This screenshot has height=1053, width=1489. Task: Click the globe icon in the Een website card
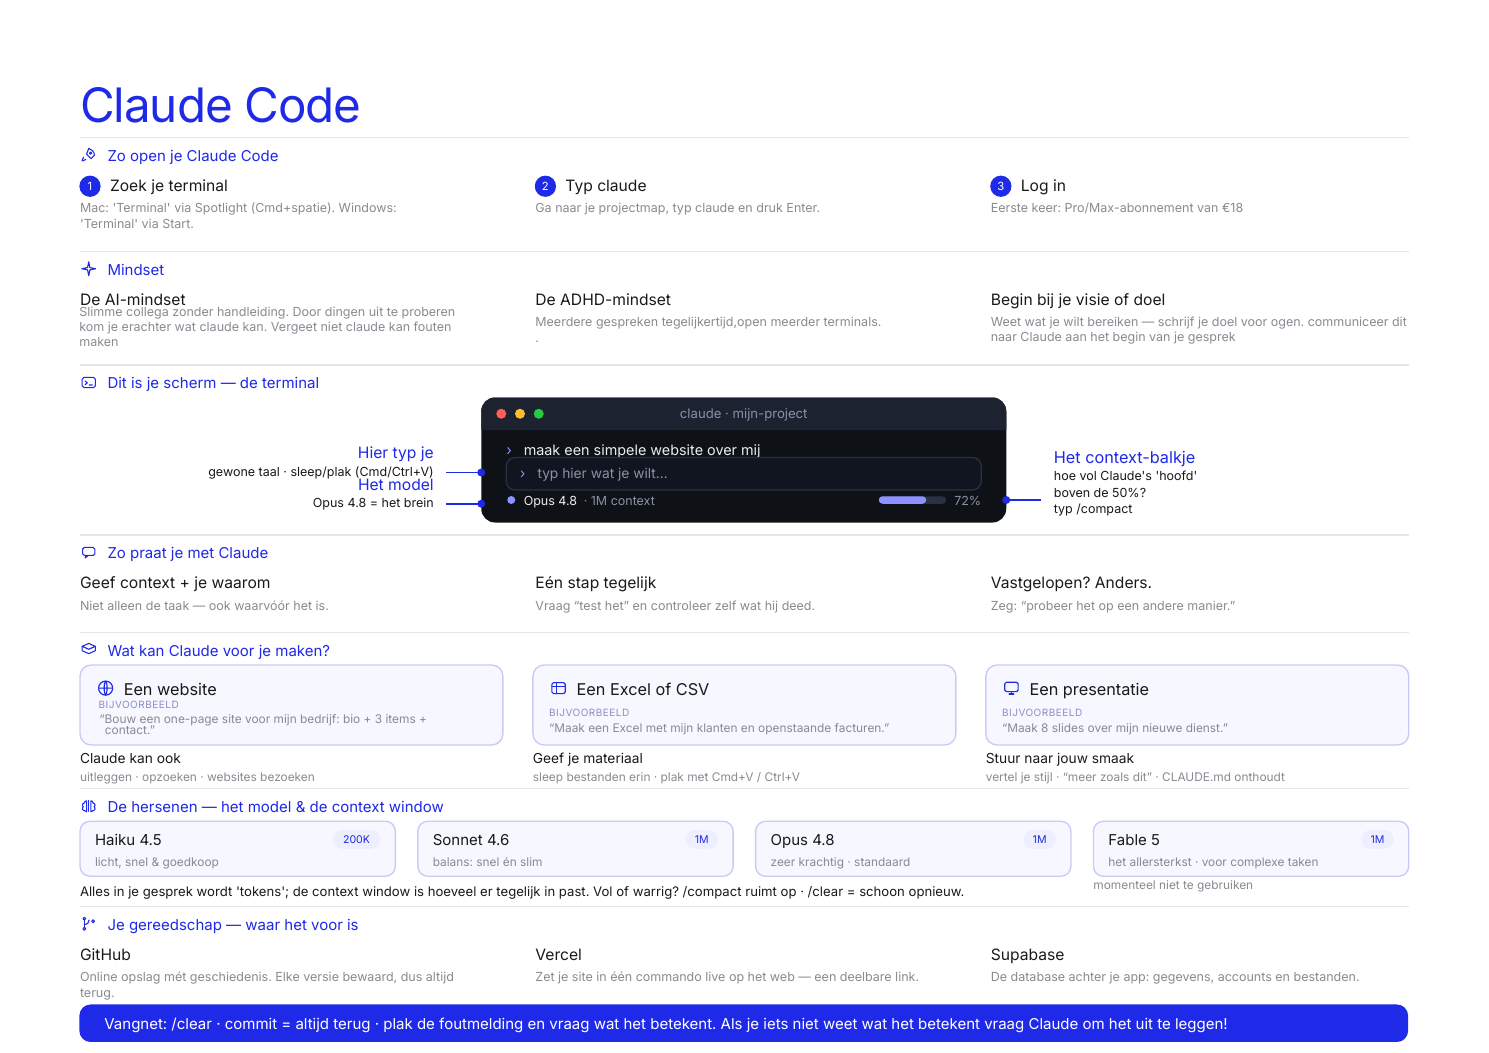[106, 689]
